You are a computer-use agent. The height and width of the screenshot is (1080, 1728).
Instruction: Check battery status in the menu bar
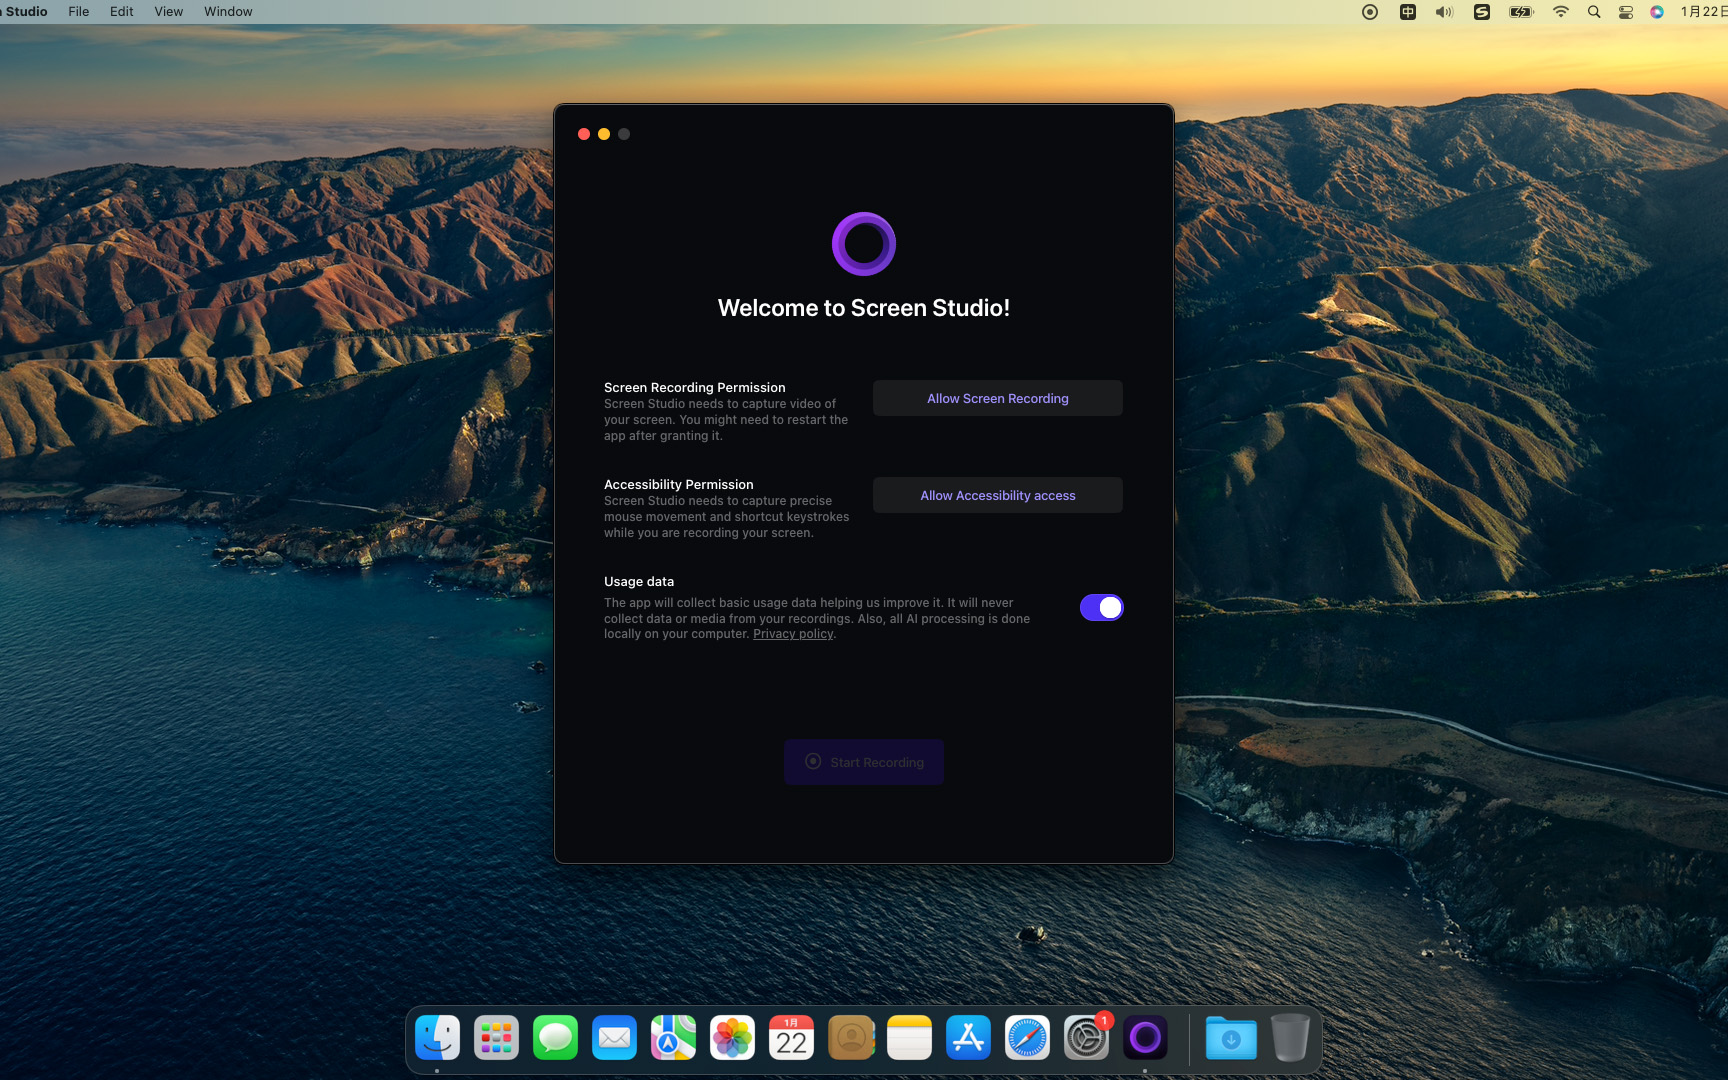(x=1521, y=11)
